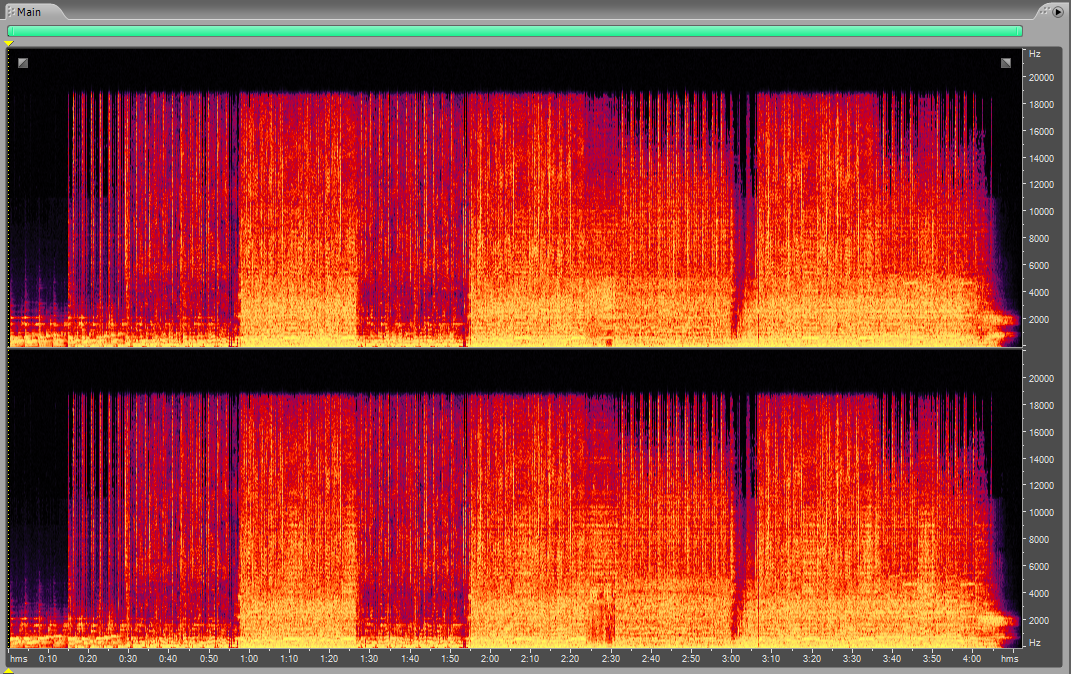The width and height of the screenshot is (1071, 674).
Task: Click the dotted grip near panel menu
Action: [x=1043, y=11]
